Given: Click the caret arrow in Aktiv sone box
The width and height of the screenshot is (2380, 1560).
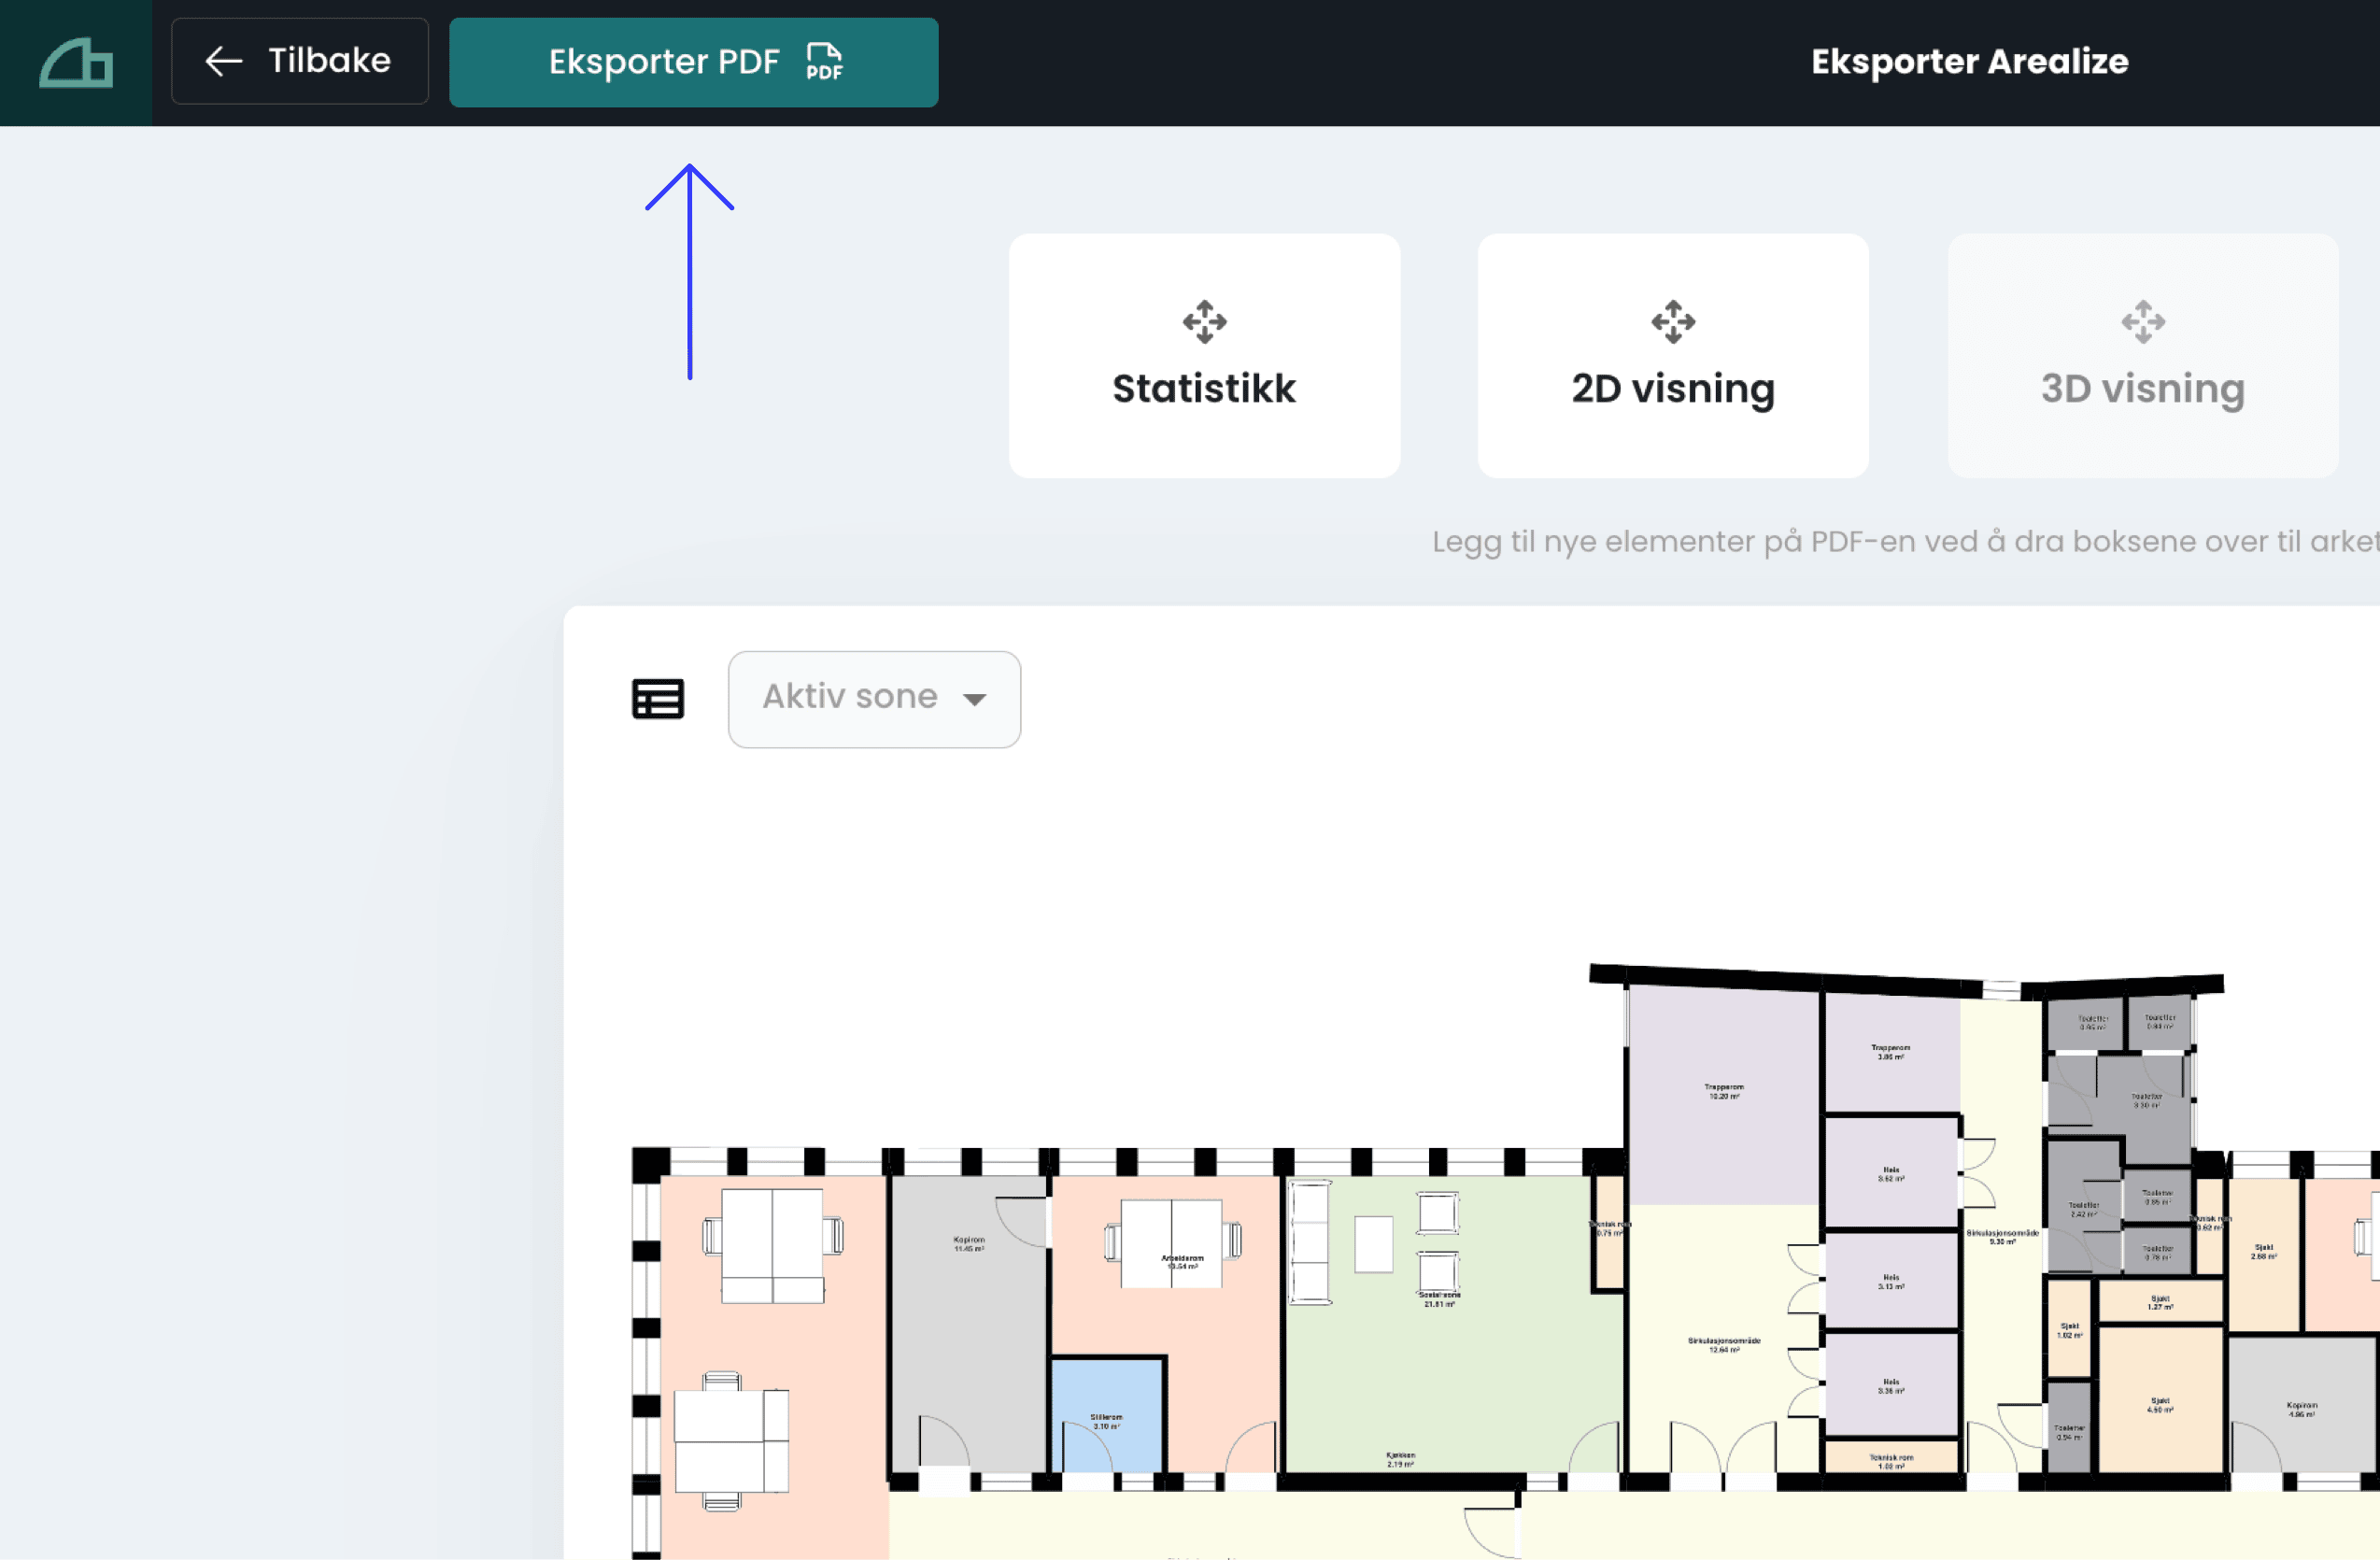Looking at the screenshot, I should 975,699.
